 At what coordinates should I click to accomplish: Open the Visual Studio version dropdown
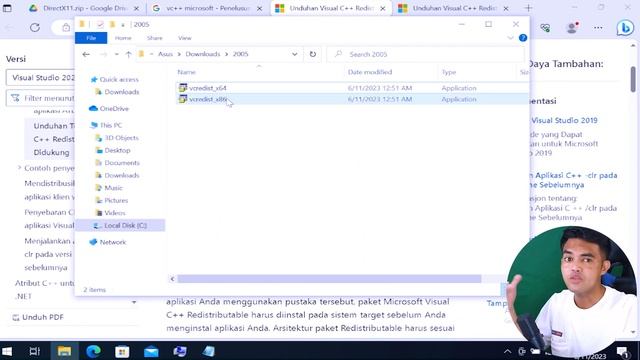pos(40,78)
